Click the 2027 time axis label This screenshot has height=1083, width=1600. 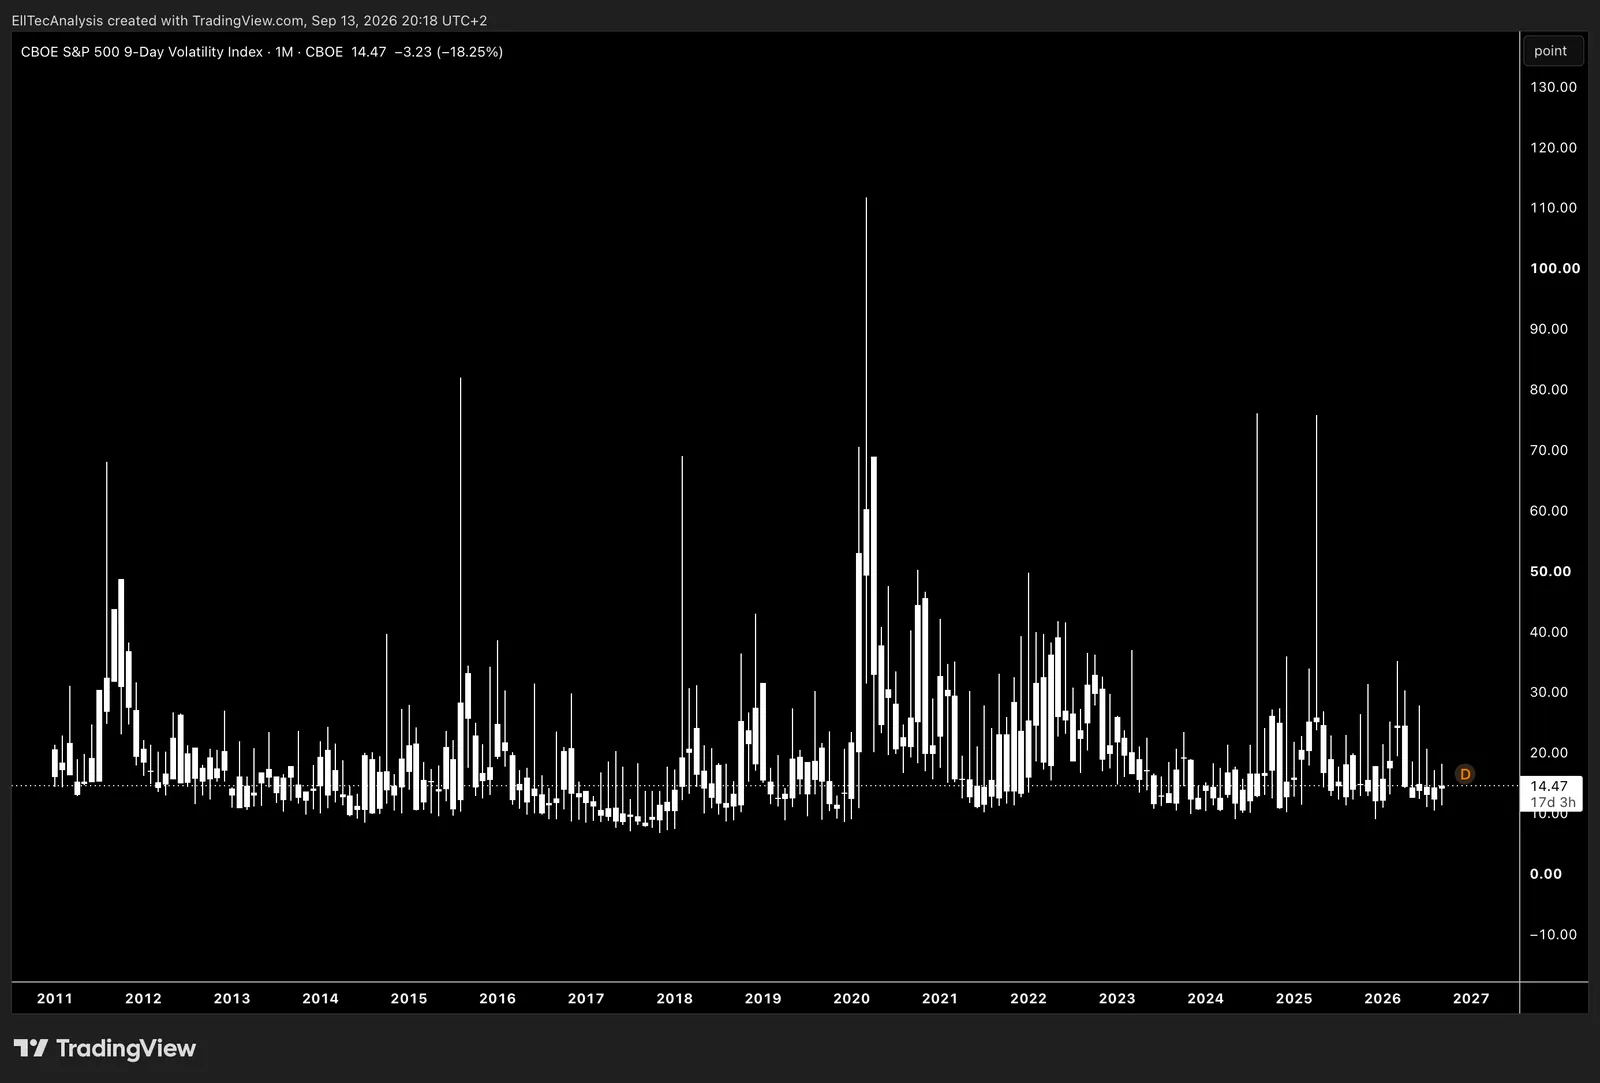[1471, 998]
